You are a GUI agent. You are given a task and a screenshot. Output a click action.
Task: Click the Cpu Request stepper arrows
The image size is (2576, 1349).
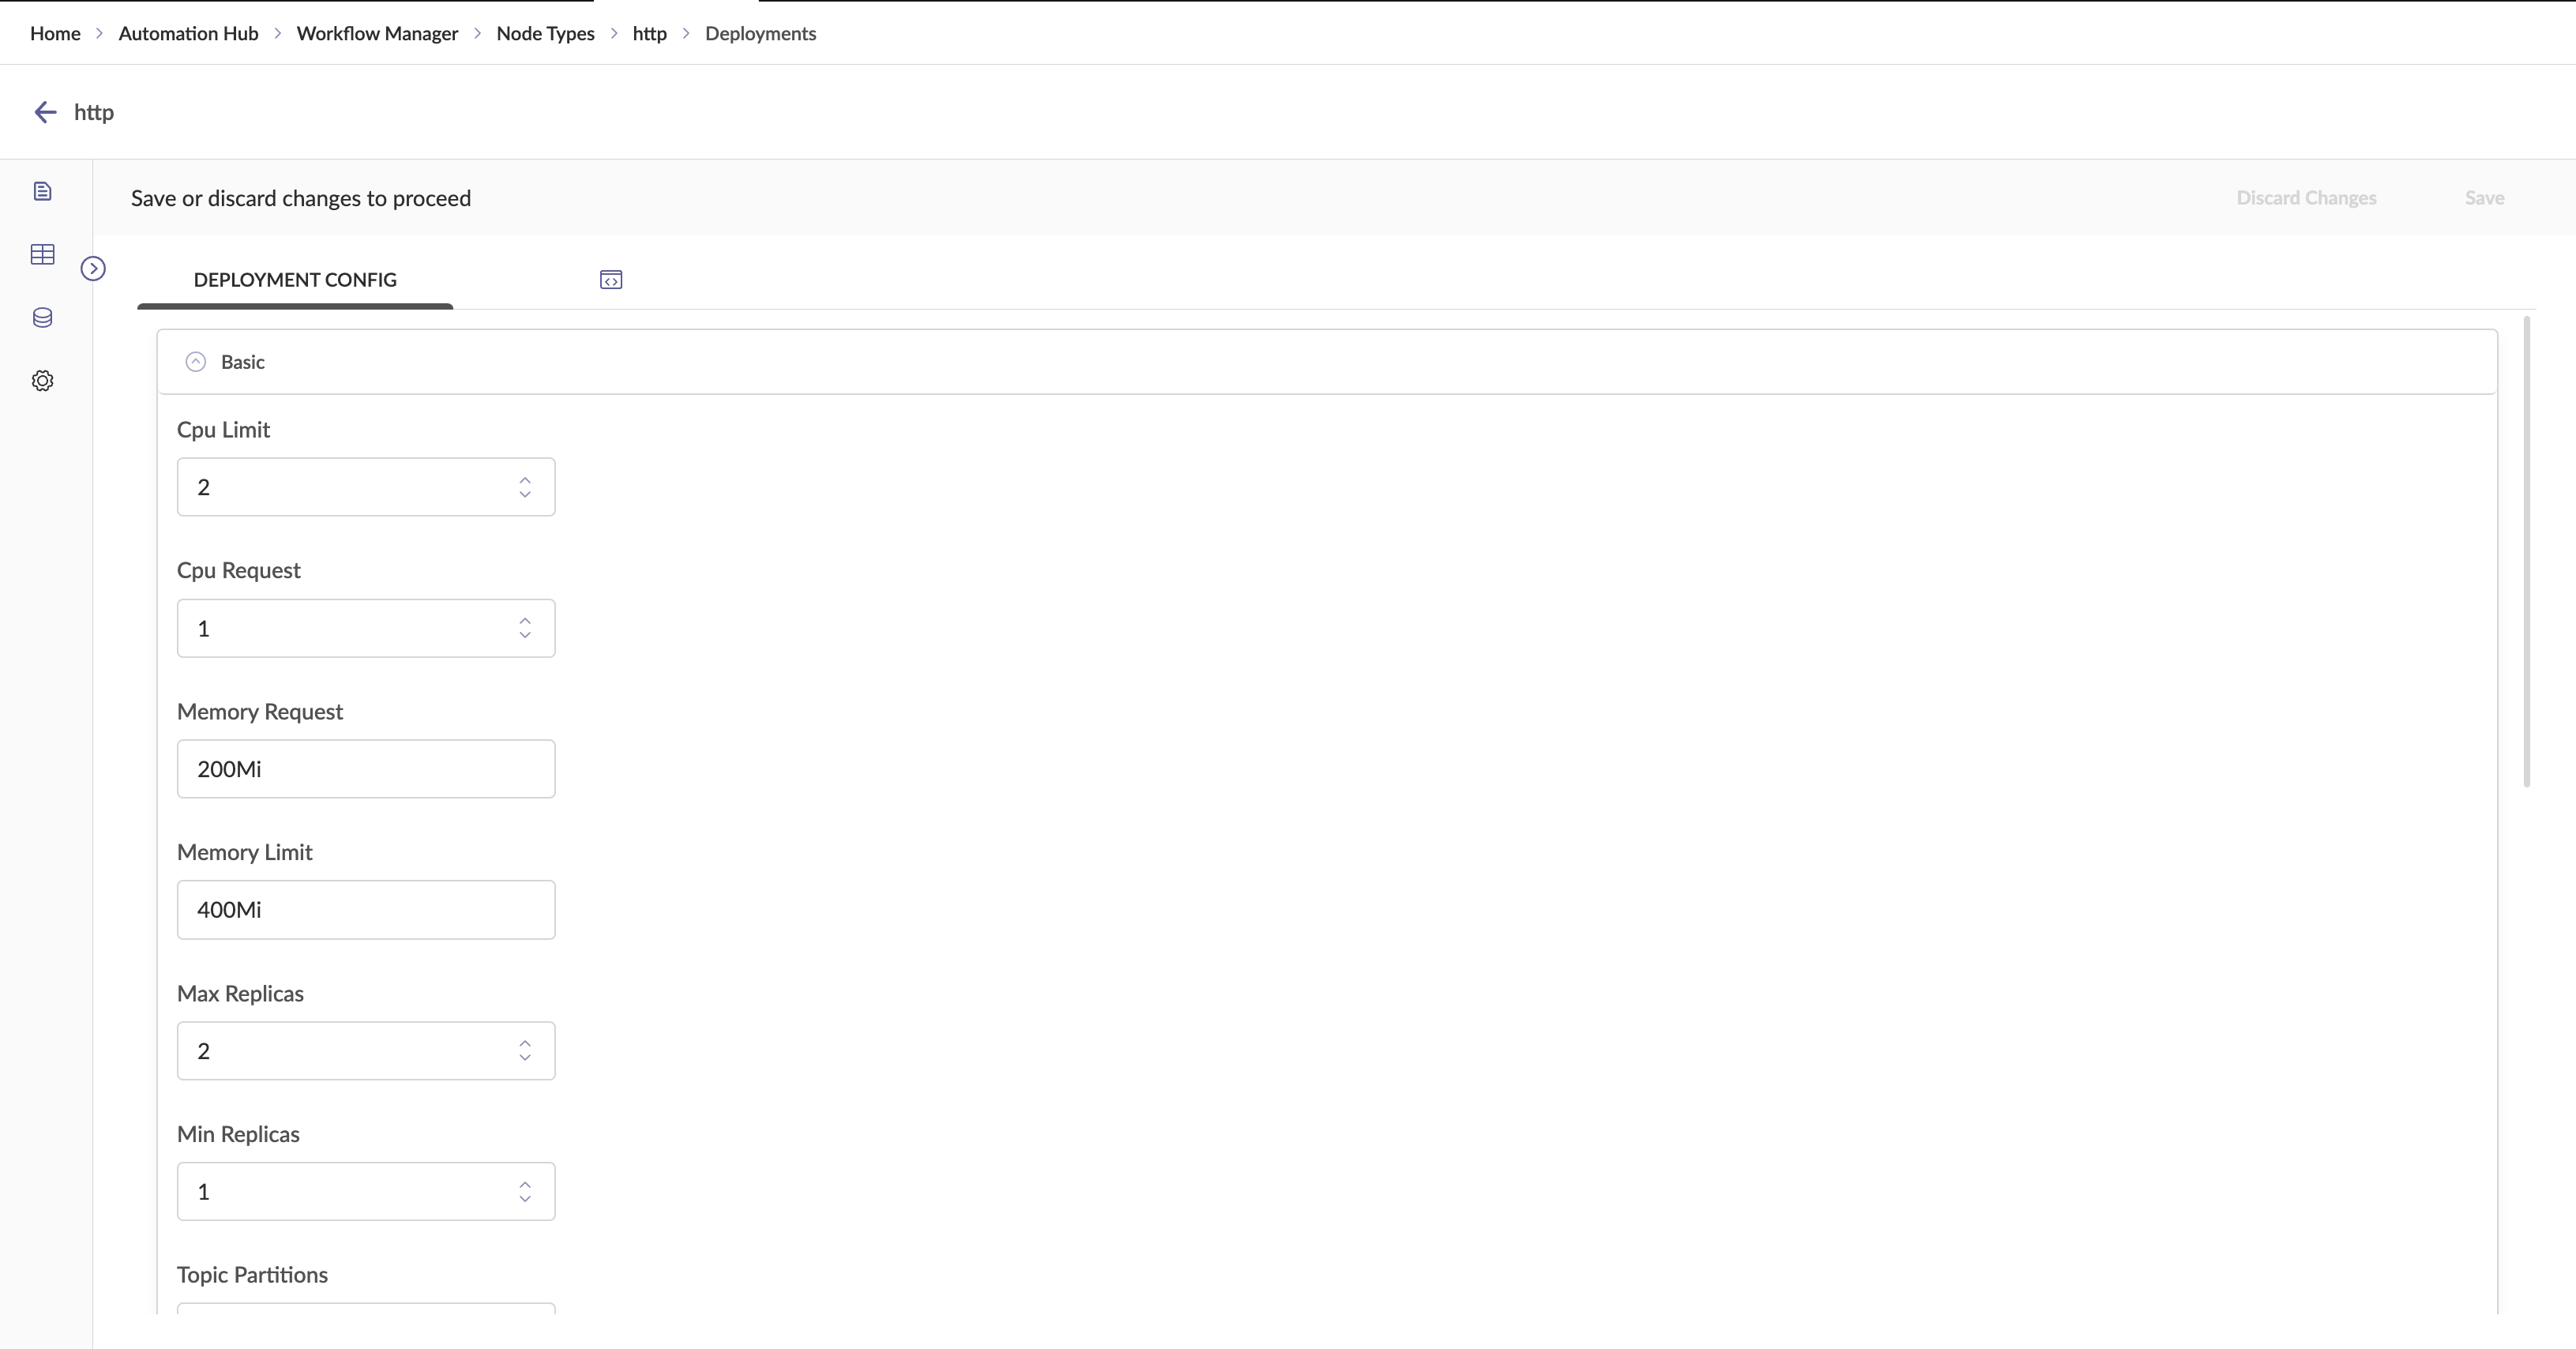point(525,628)
